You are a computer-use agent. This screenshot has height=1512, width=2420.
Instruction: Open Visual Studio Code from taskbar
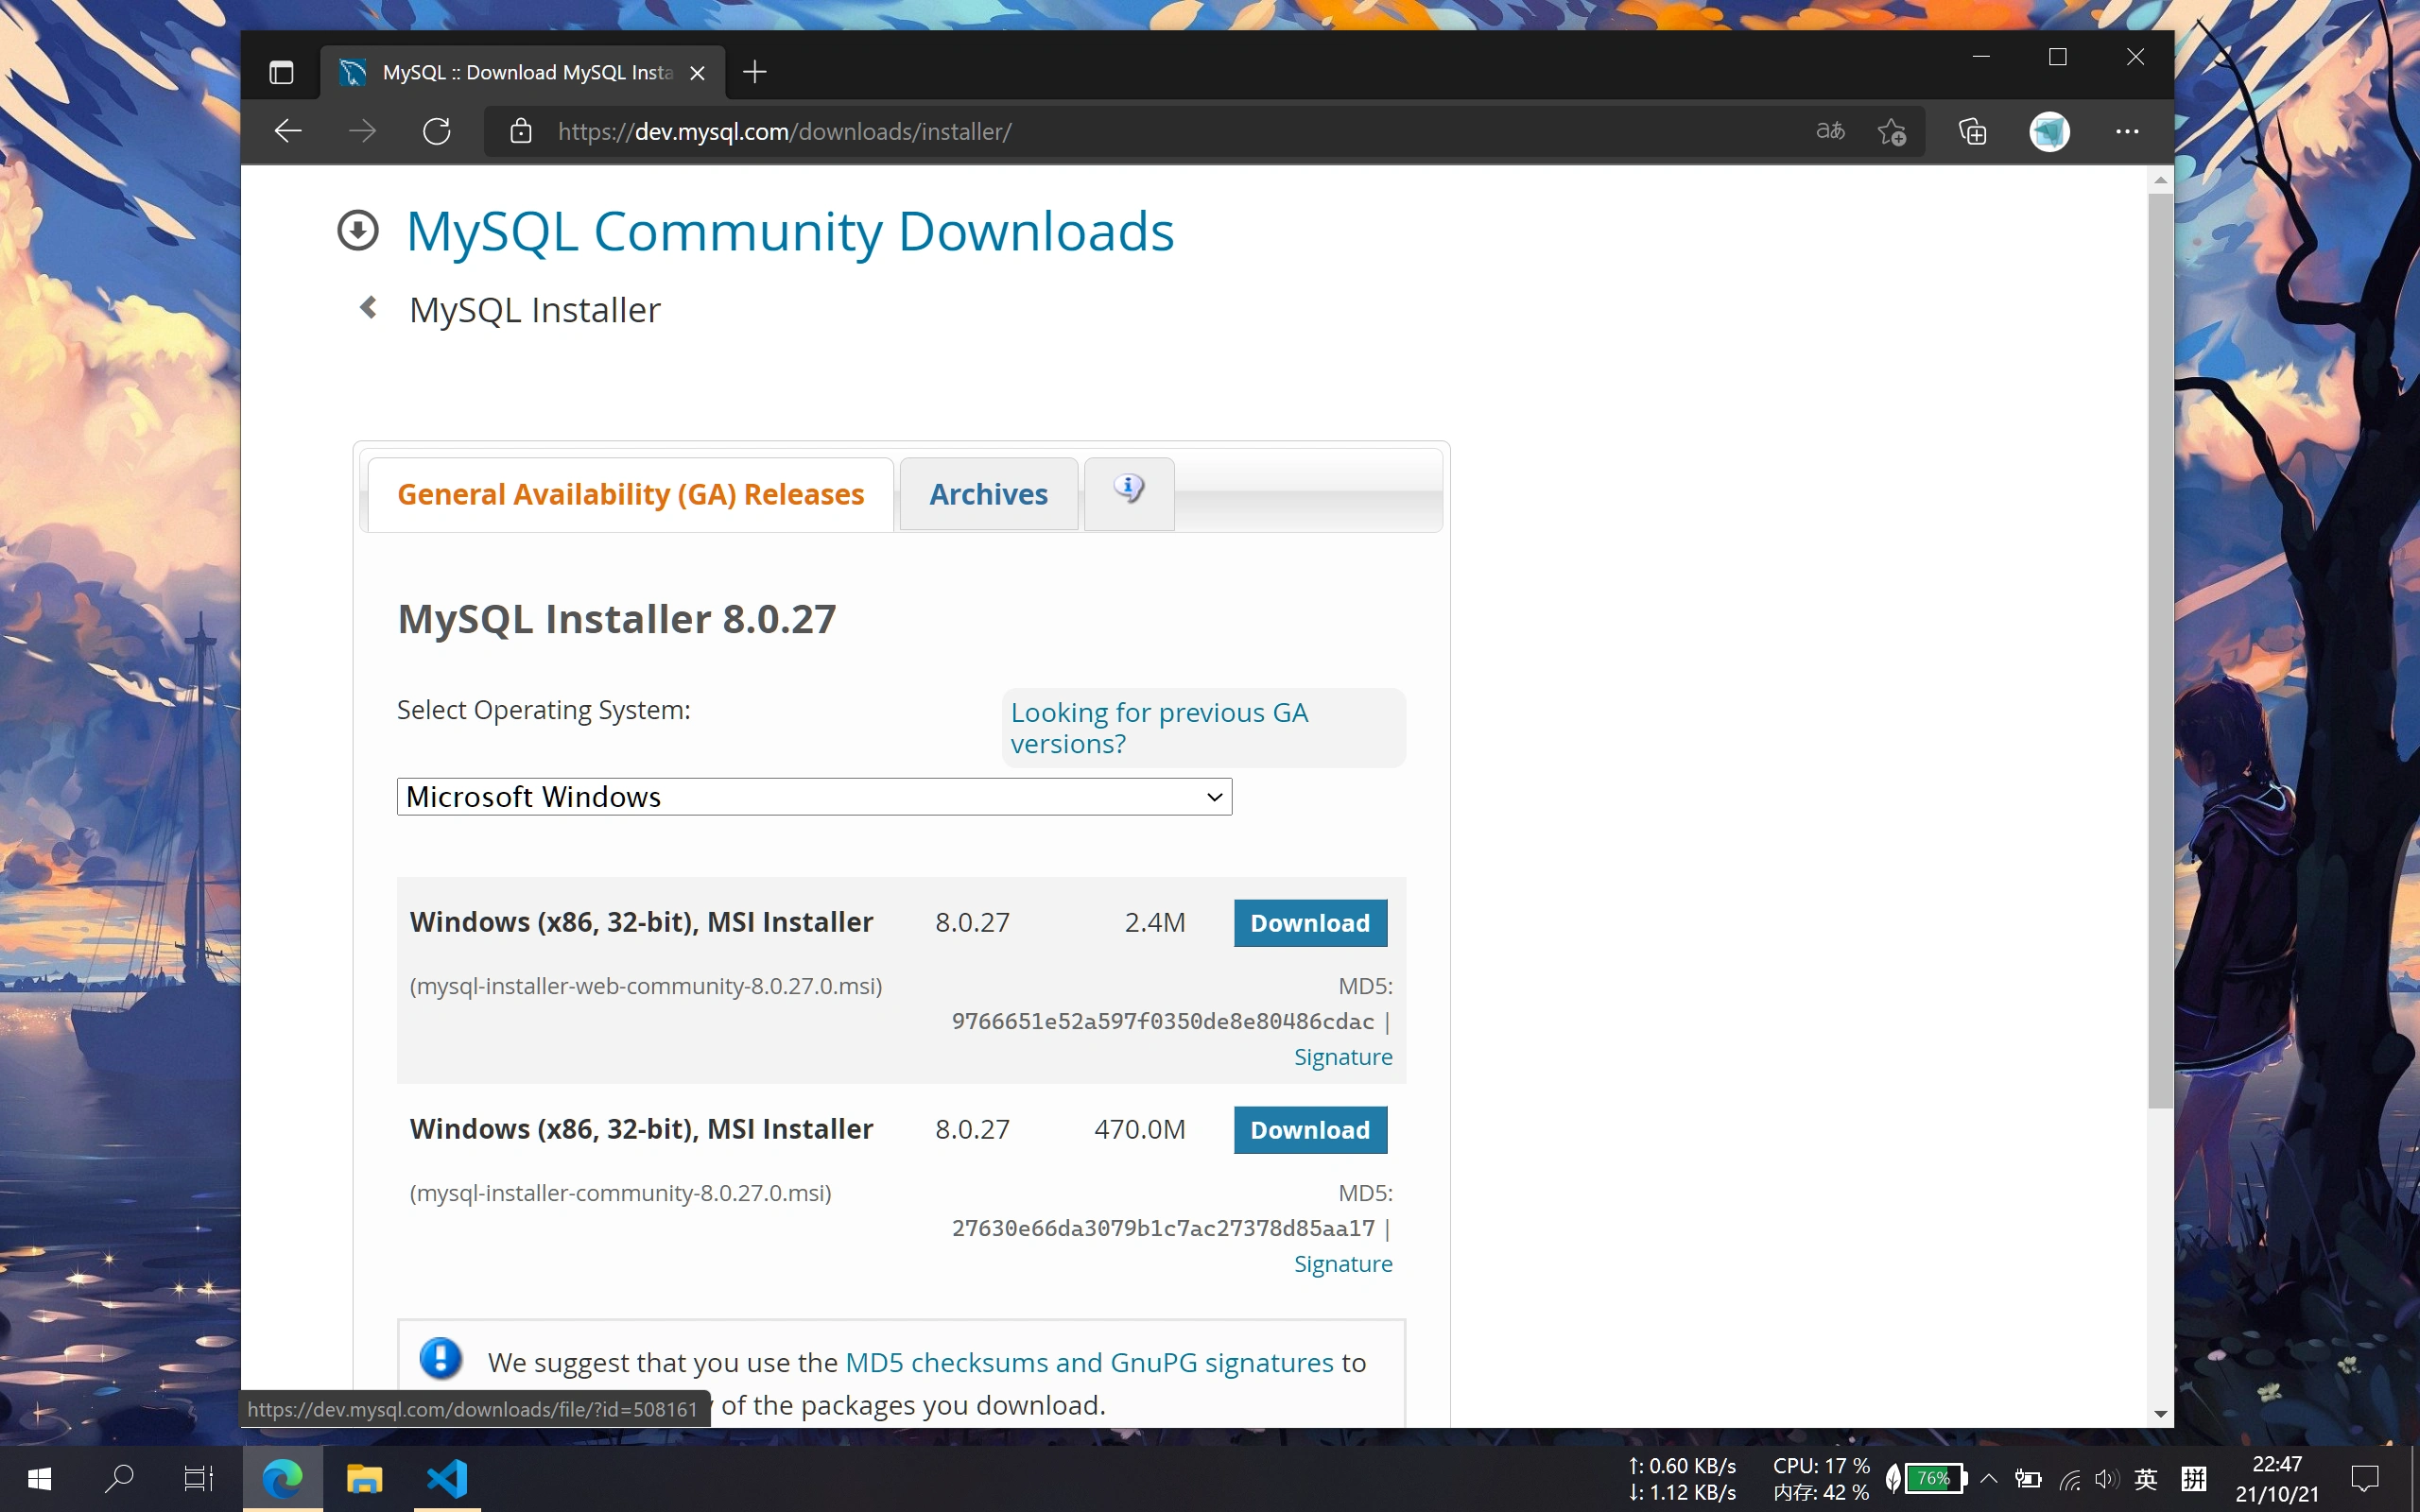point(447,1478)
